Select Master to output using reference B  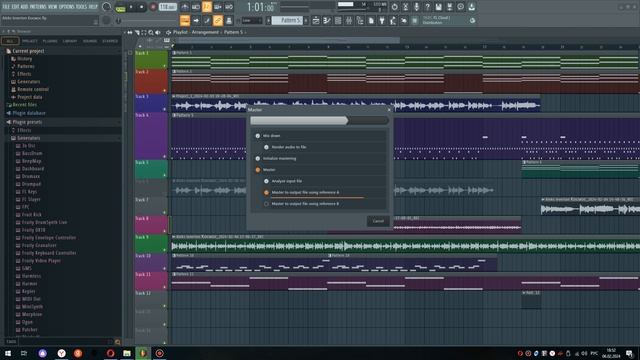pyautogui.click(x=266, y=204)
